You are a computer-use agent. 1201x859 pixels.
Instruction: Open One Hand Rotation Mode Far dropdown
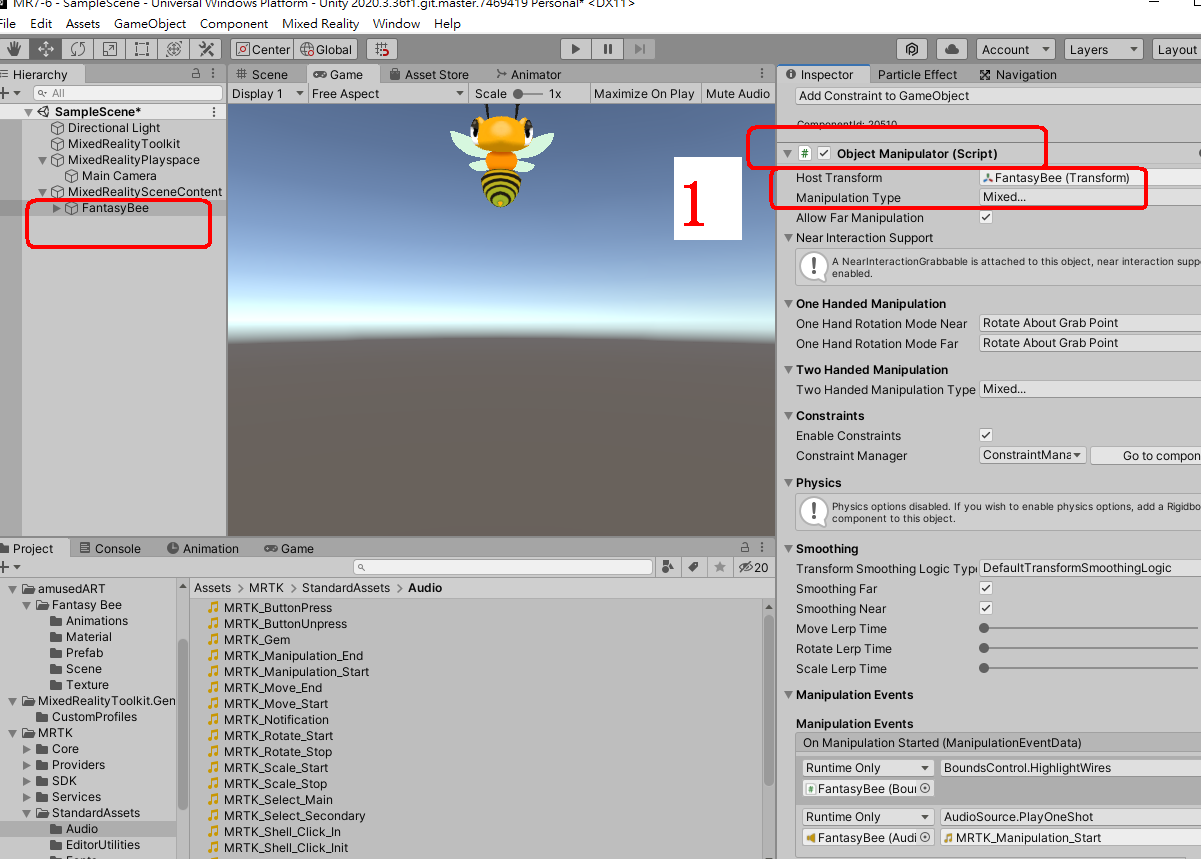(x=1090, y=343)
